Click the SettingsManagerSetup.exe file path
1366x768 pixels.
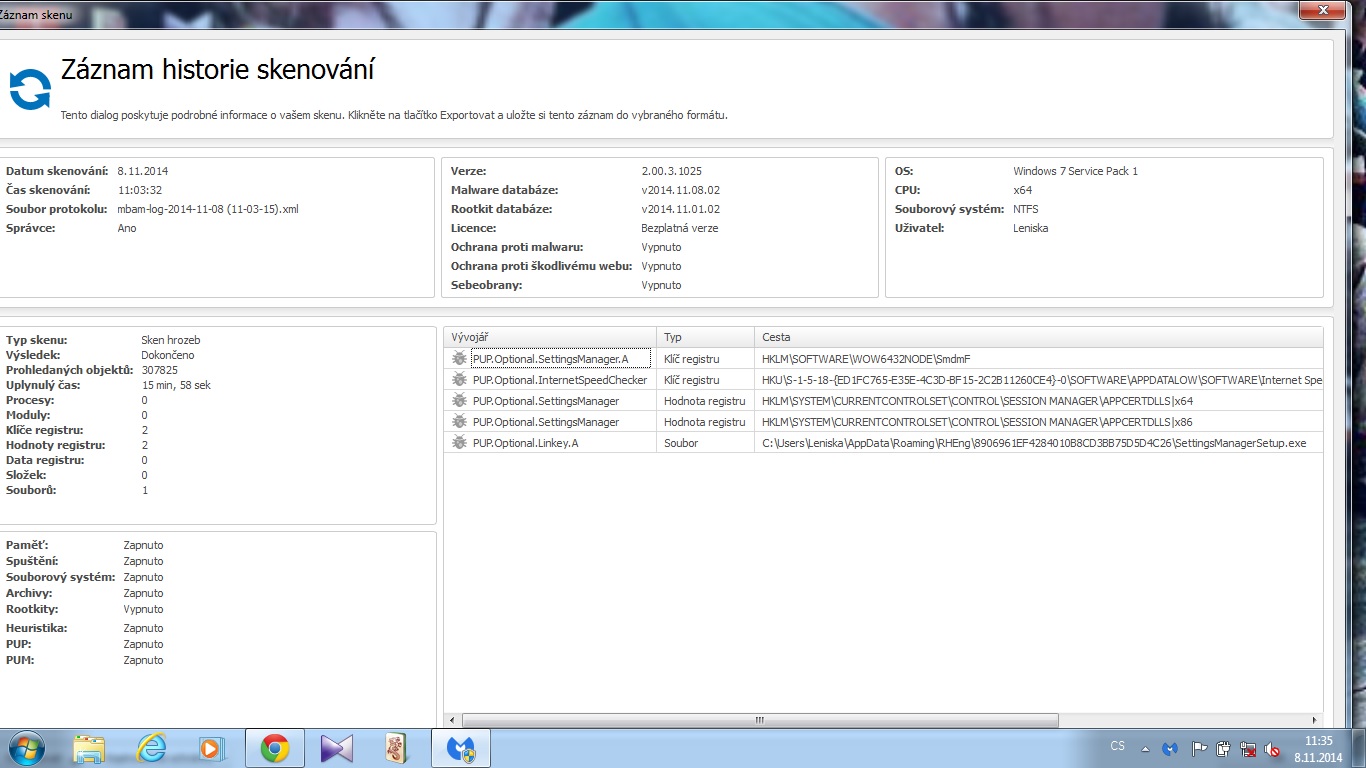click(x=1034, y=443)
